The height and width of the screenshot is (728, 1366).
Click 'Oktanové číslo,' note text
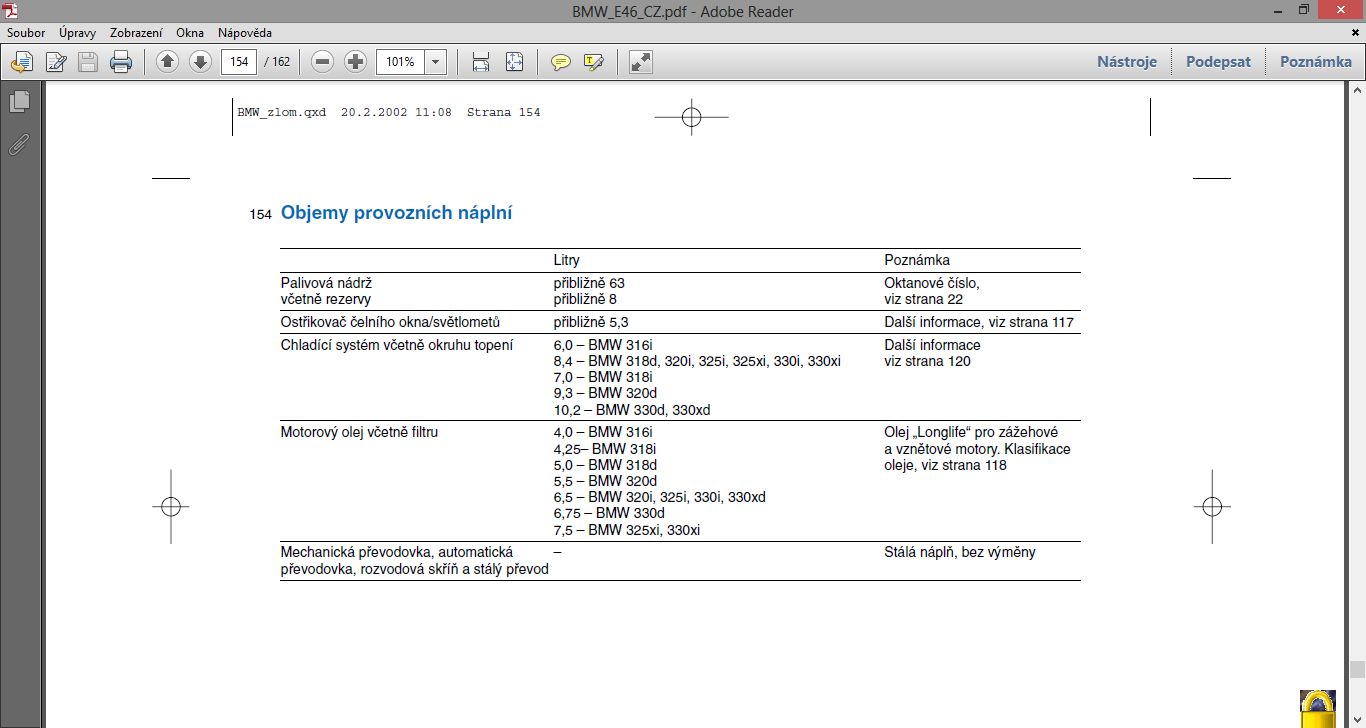tap(932, 283)
